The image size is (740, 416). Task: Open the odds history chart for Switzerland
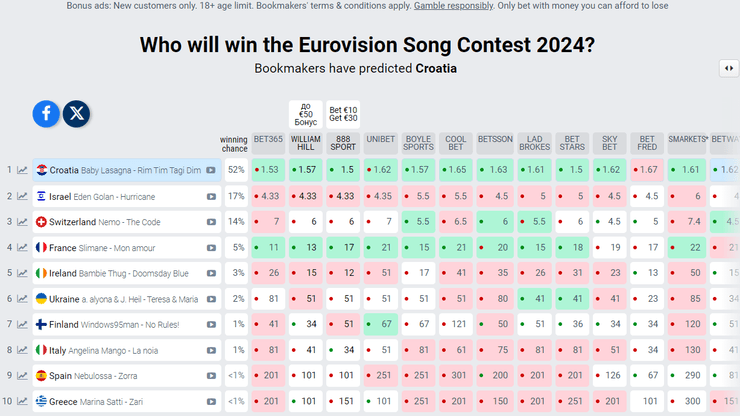tap(22, 222)
